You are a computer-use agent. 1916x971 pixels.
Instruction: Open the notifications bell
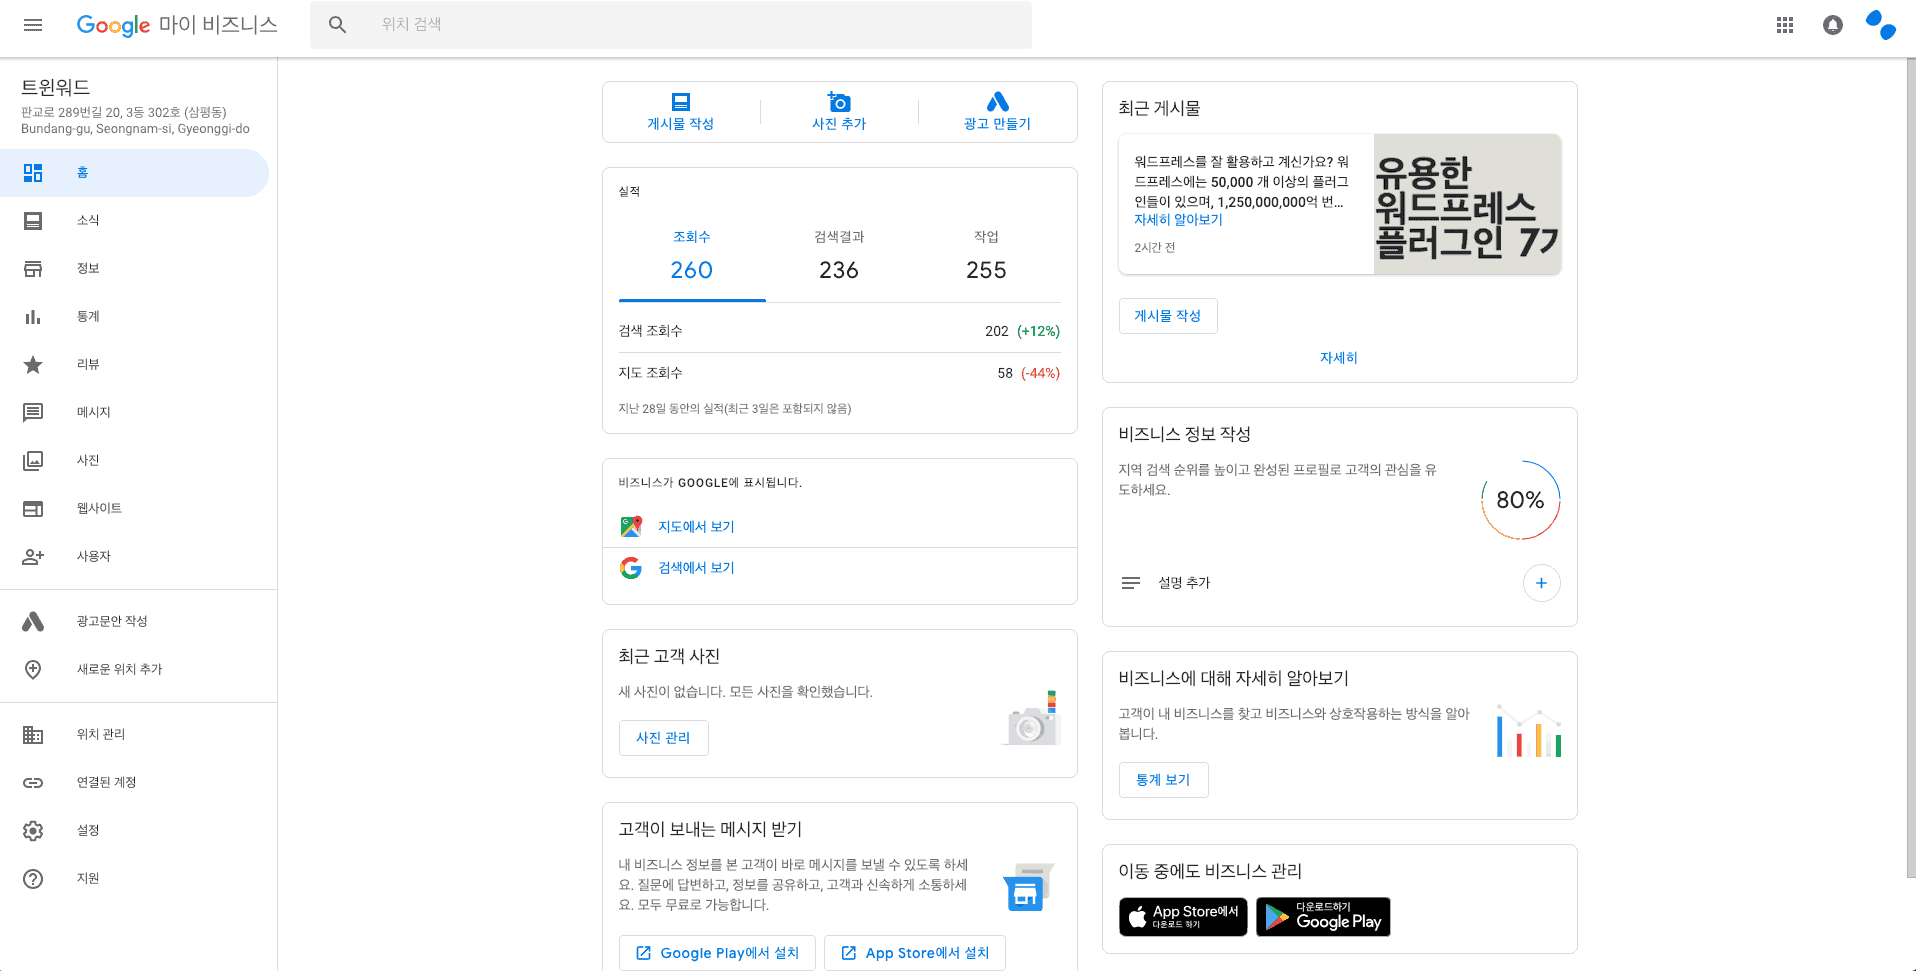pos(1832,25)
